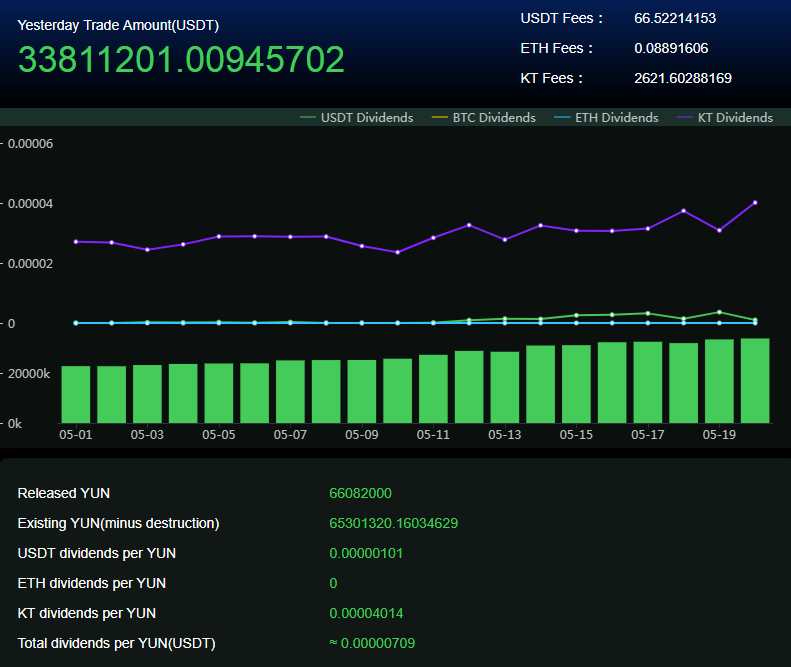Click the ETH dividends per YUN value 0
The image size is (791, 667).
(333, 583)
